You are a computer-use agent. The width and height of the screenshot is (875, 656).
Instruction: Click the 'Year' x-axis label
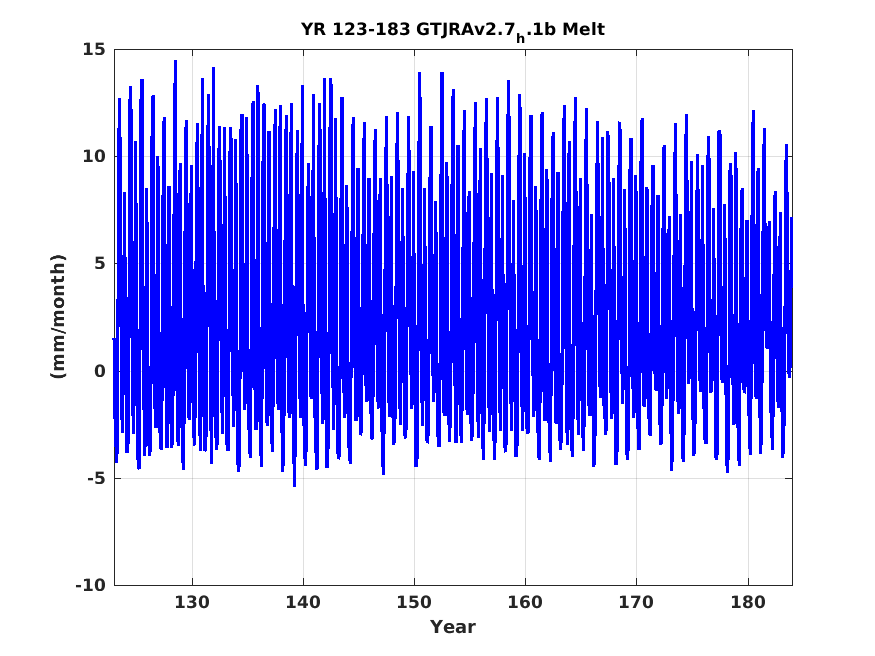453,627
